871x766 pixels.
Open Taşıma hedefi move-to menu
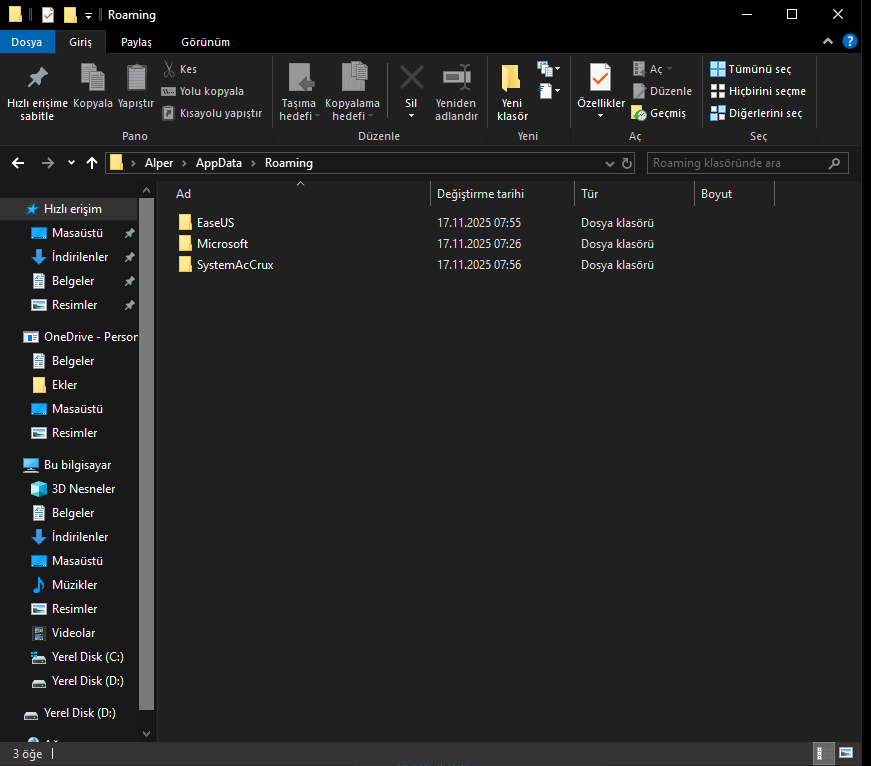299,92
